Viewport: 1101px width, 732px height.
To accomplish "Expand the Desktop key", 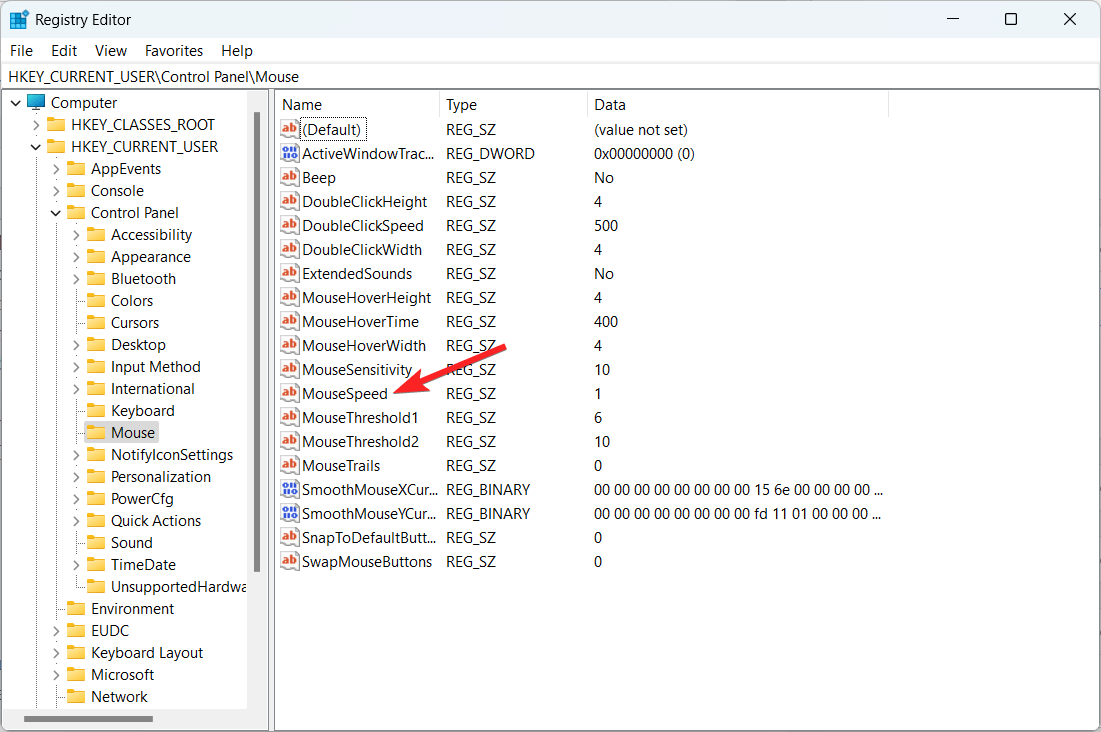I will [x=76, y=345].
